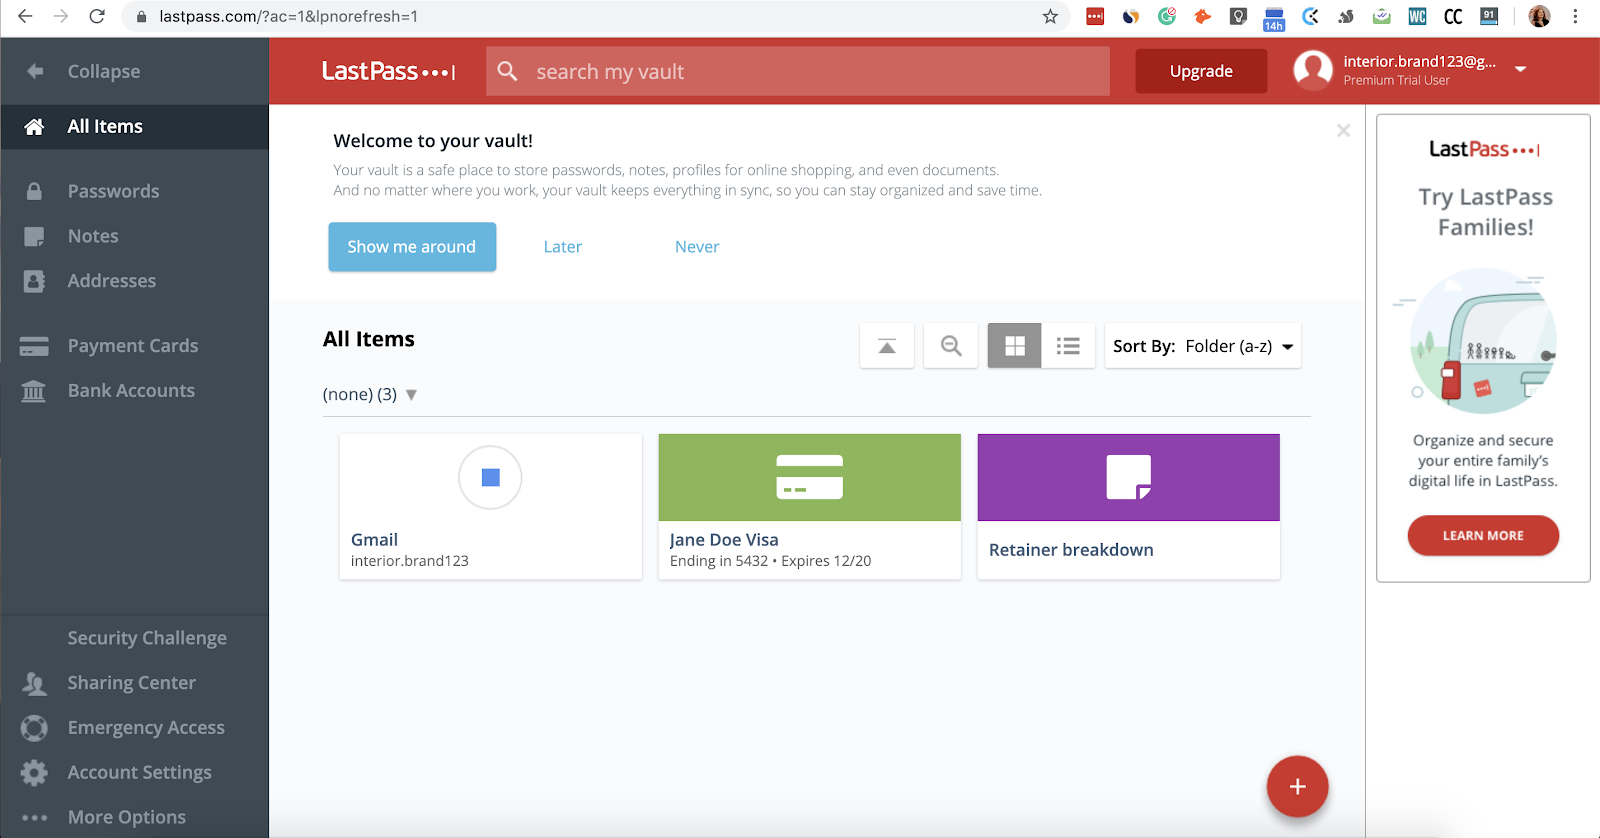Open the Retainer breakdown note

point(1129,506)
